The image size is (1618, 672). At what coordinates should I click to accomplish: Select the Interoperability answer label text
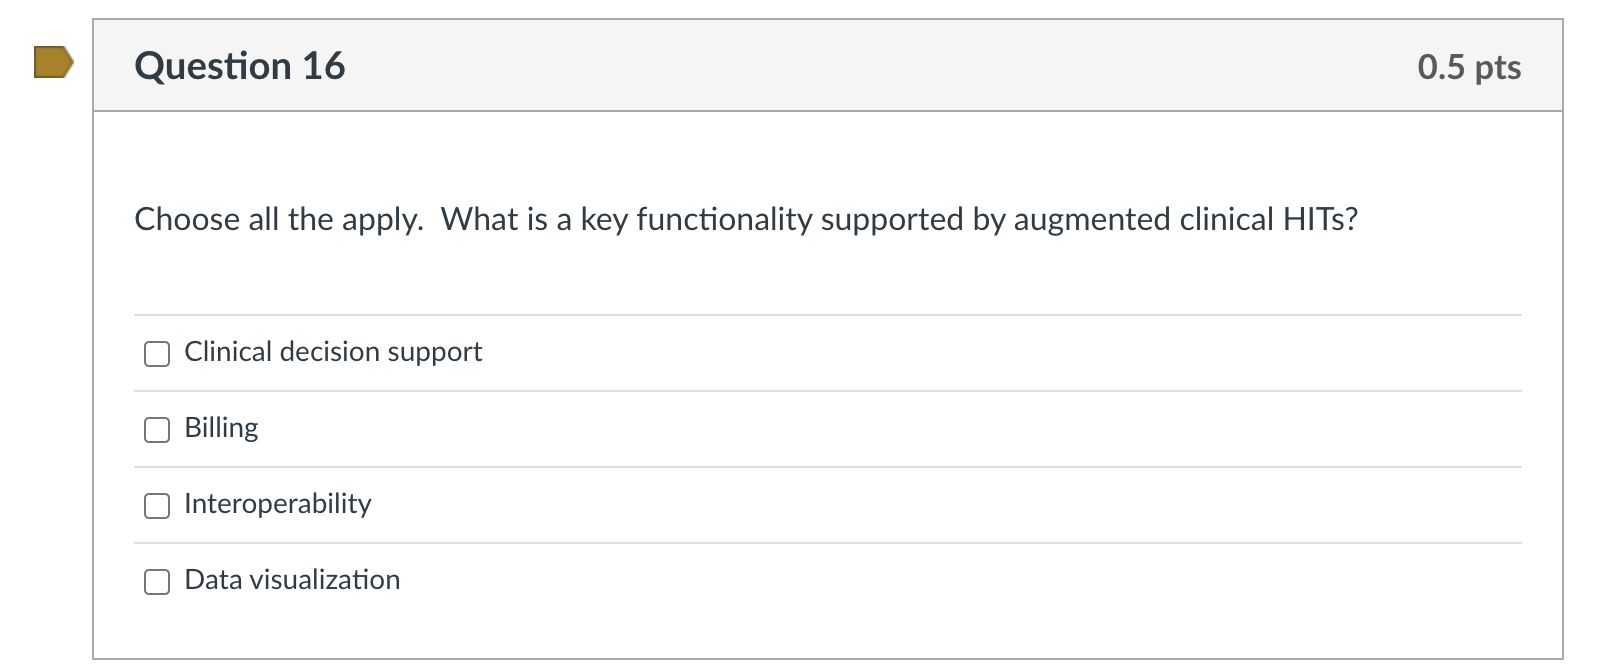(277, 504)
